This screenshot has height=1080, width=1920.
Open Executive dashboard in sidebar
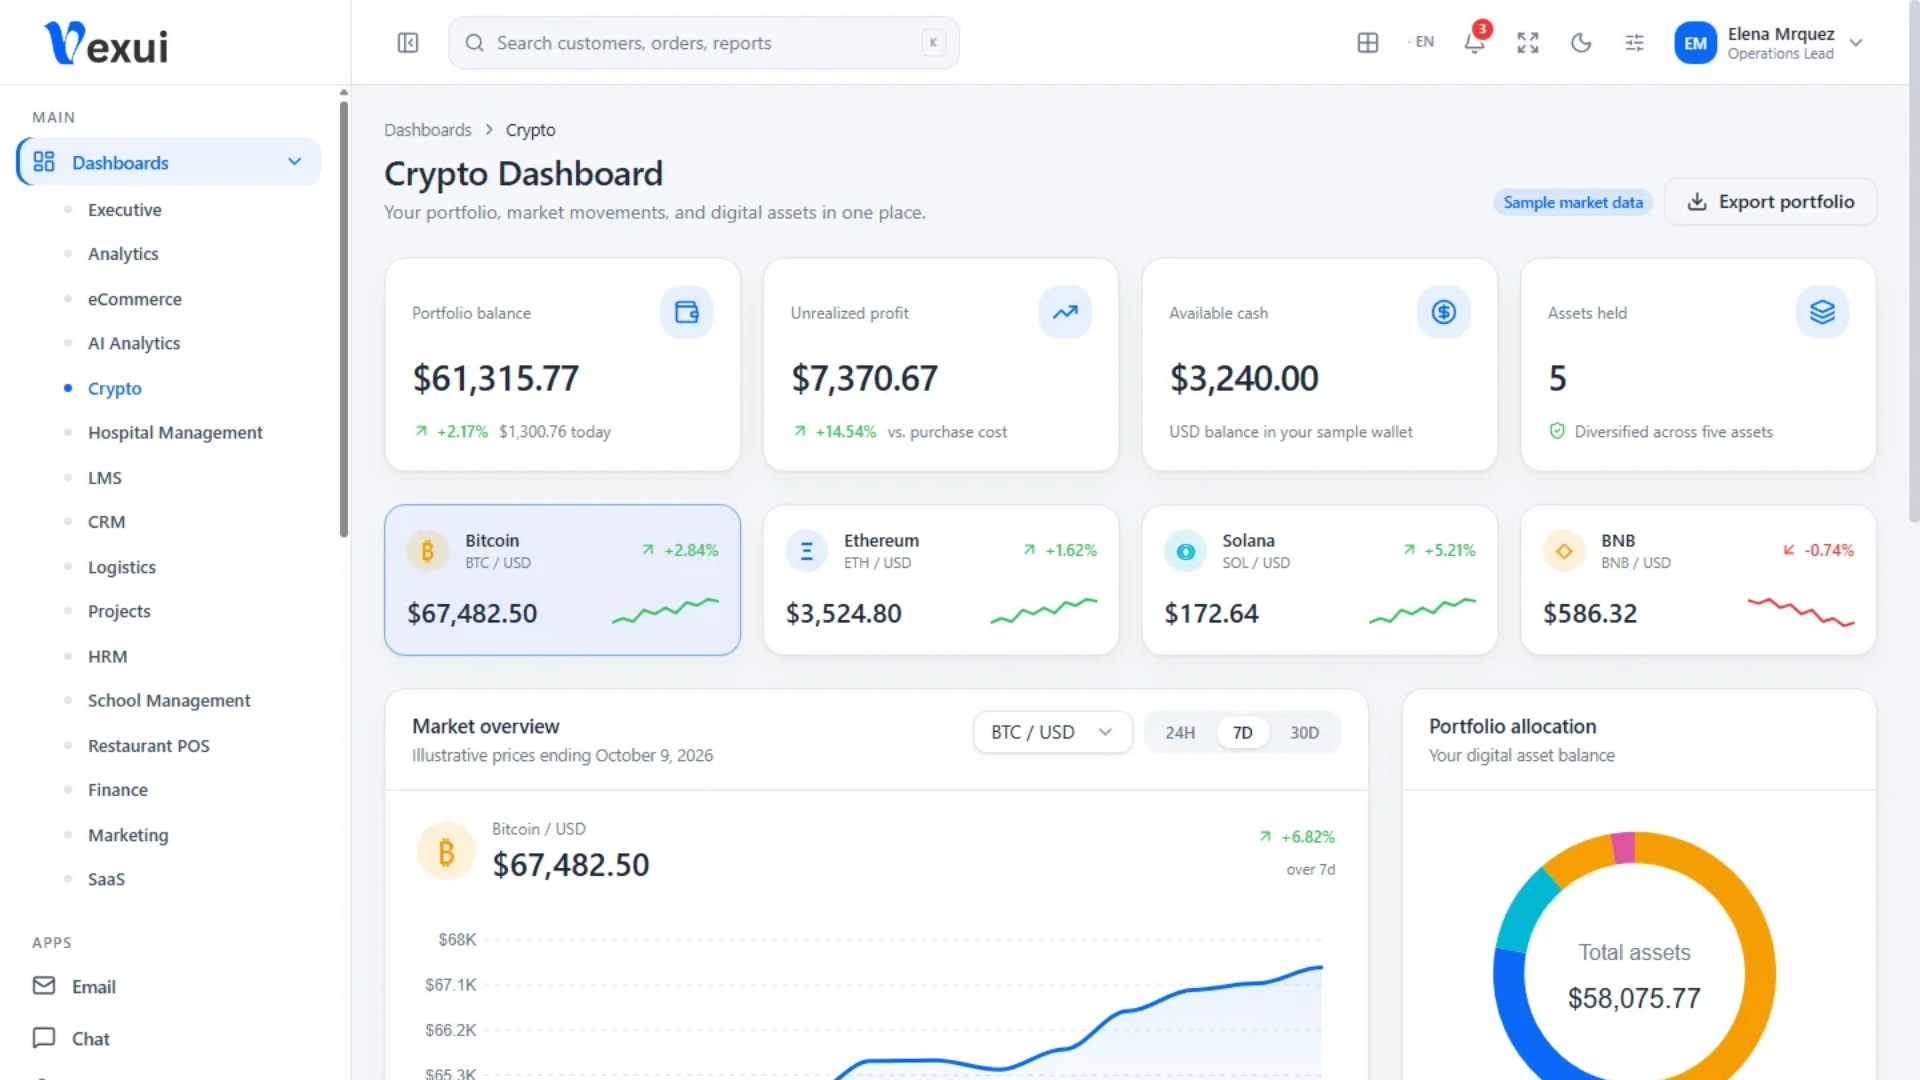125,209
